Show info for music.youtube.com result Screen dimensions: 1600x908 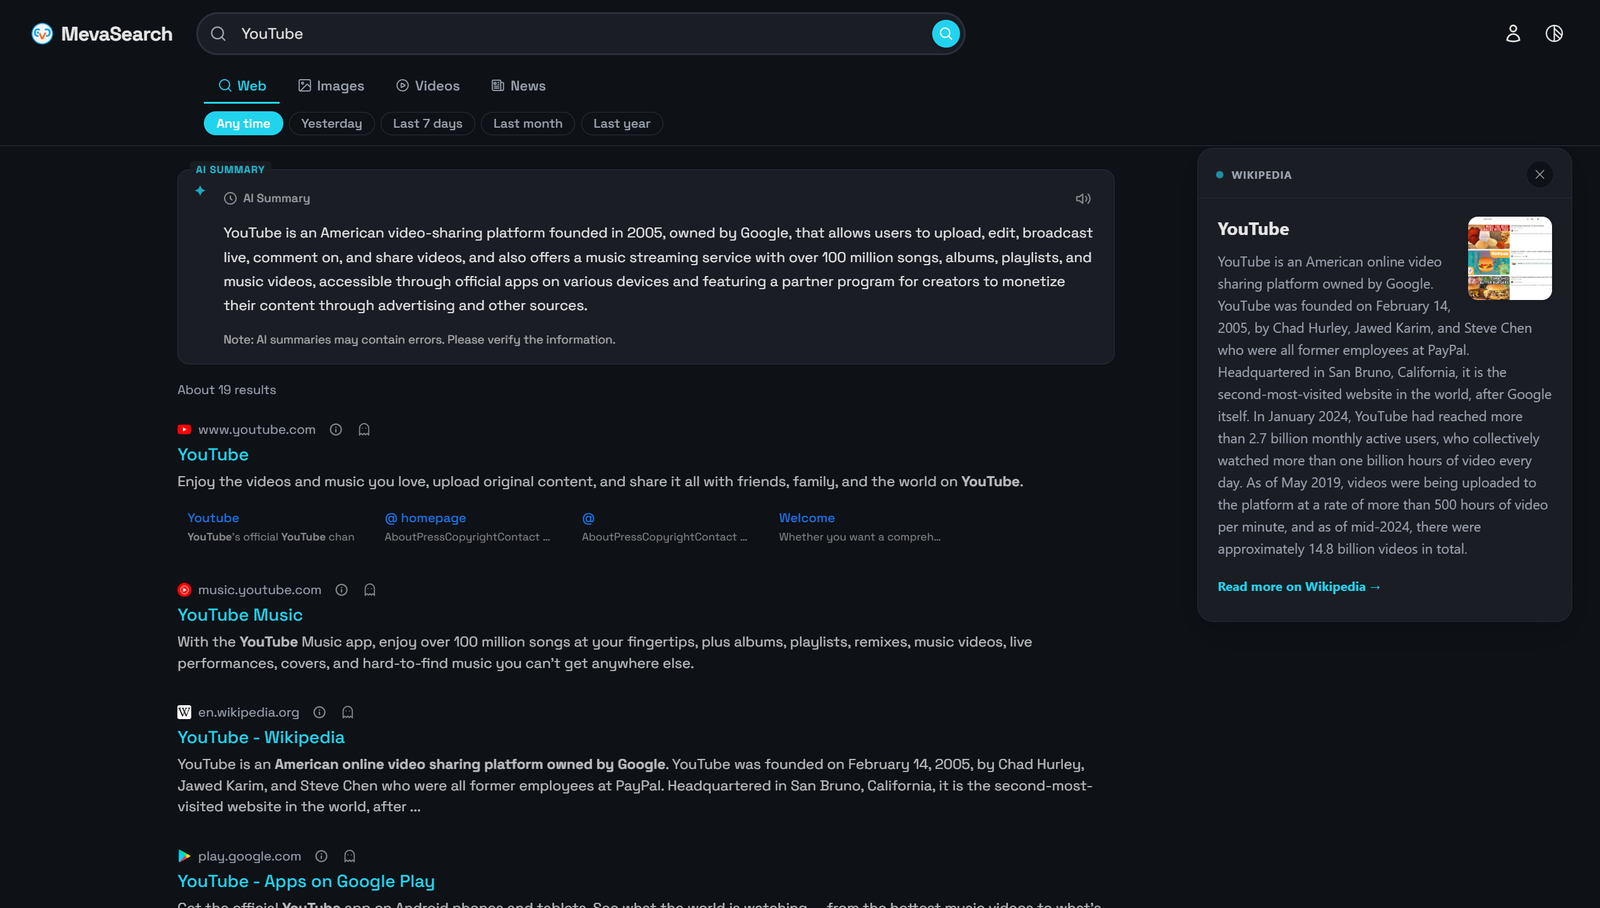(x=342, y=590)
